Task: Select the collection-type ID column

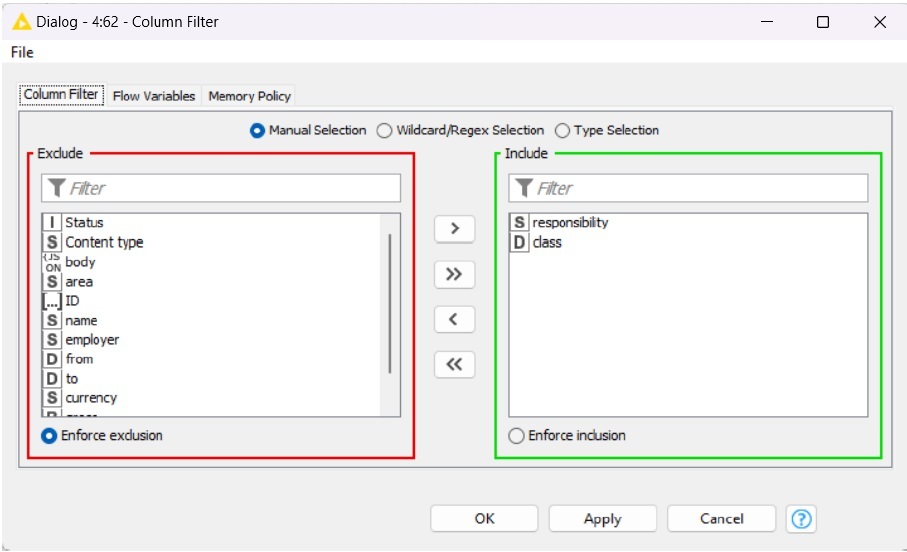Action: click(x=72, y=301)
